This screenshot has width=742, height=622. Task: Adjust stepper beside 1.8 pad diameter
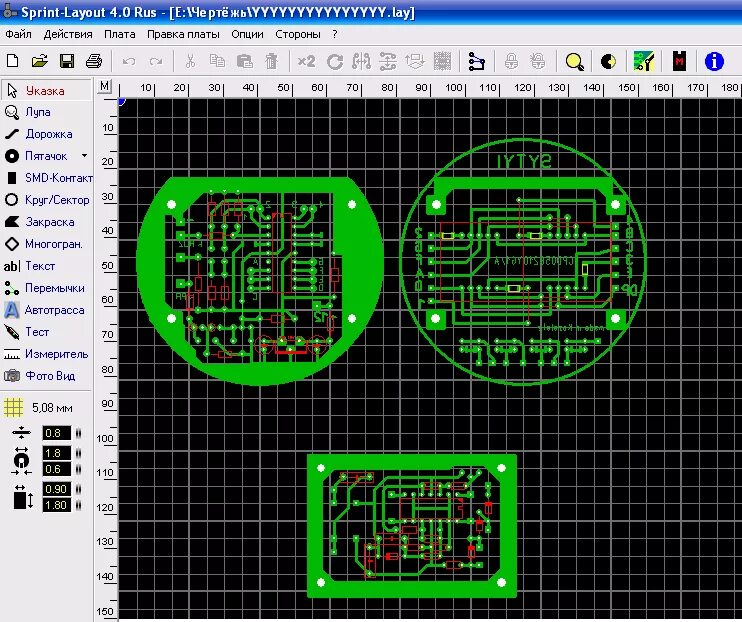click(79, 453)
